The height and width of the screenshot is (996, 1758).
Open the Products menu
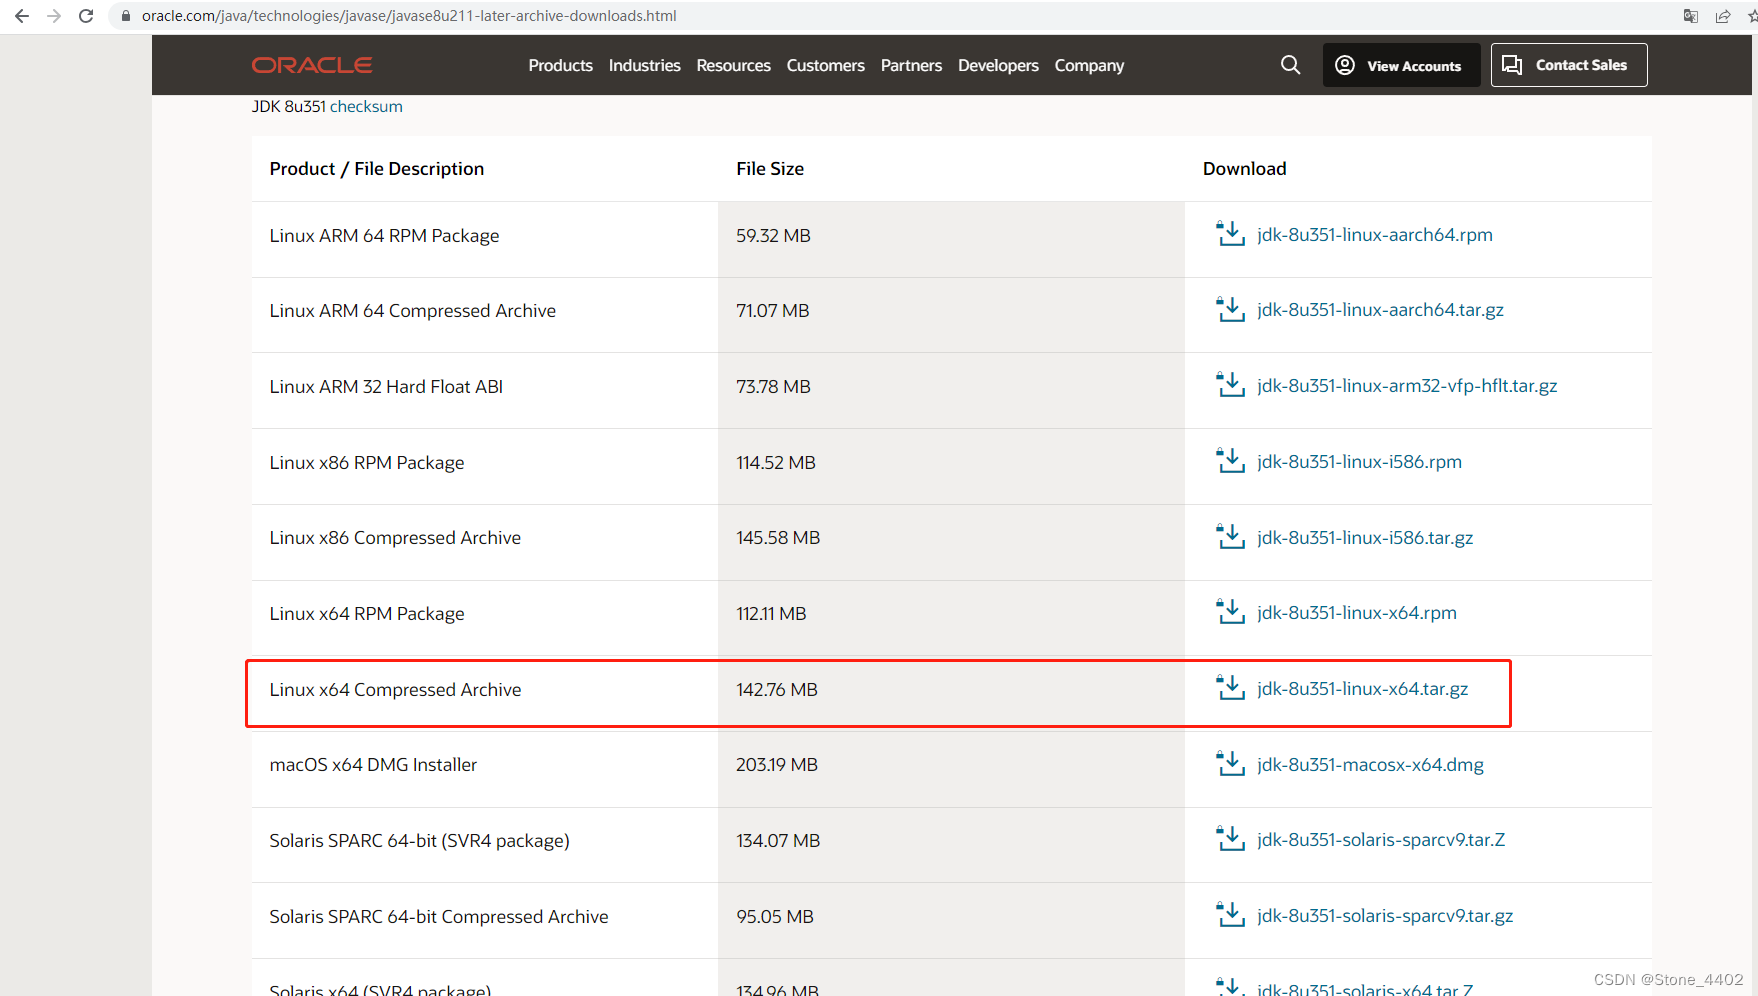pos(560,65)
